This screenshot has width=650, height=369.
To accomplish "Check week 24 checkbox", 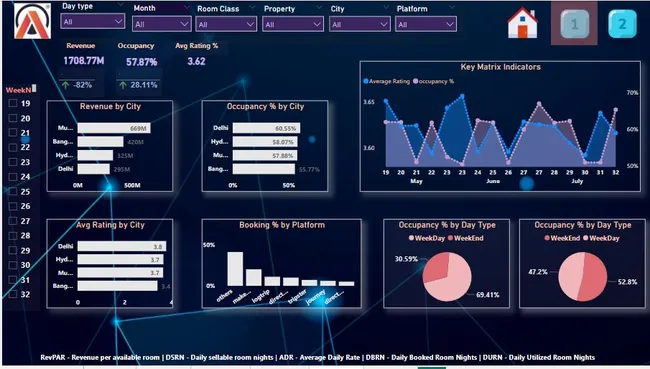I will [x=13, y=177].
